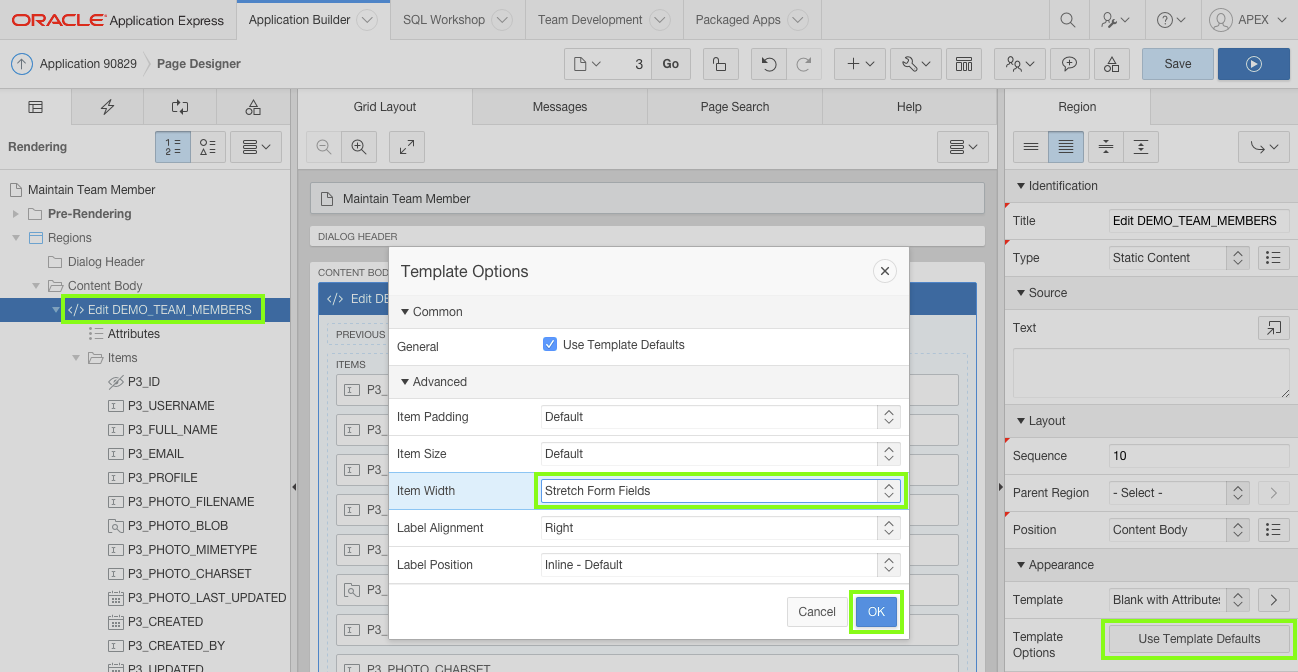Click OK in Template Options
Screen dimensions: 1298x672
(x=876, y=612)
